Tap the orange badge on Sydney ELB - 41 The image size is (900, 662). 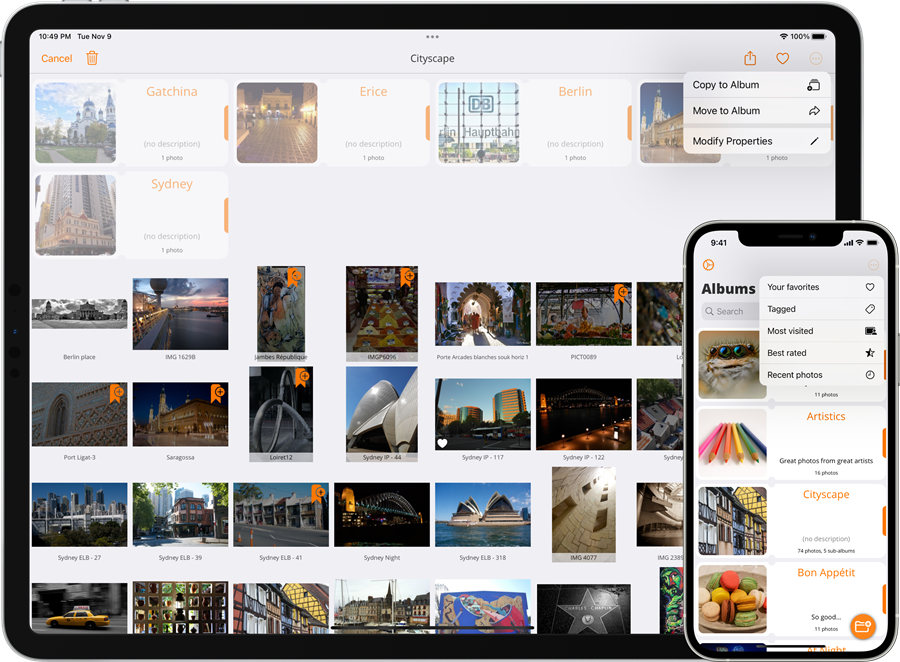coord(319,493)
